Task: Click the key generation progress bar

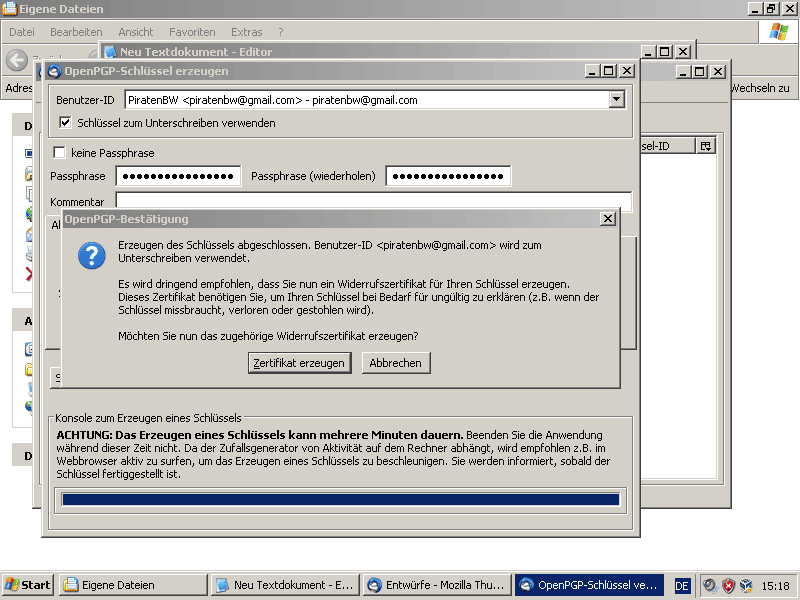Action: tap(340, 499)
